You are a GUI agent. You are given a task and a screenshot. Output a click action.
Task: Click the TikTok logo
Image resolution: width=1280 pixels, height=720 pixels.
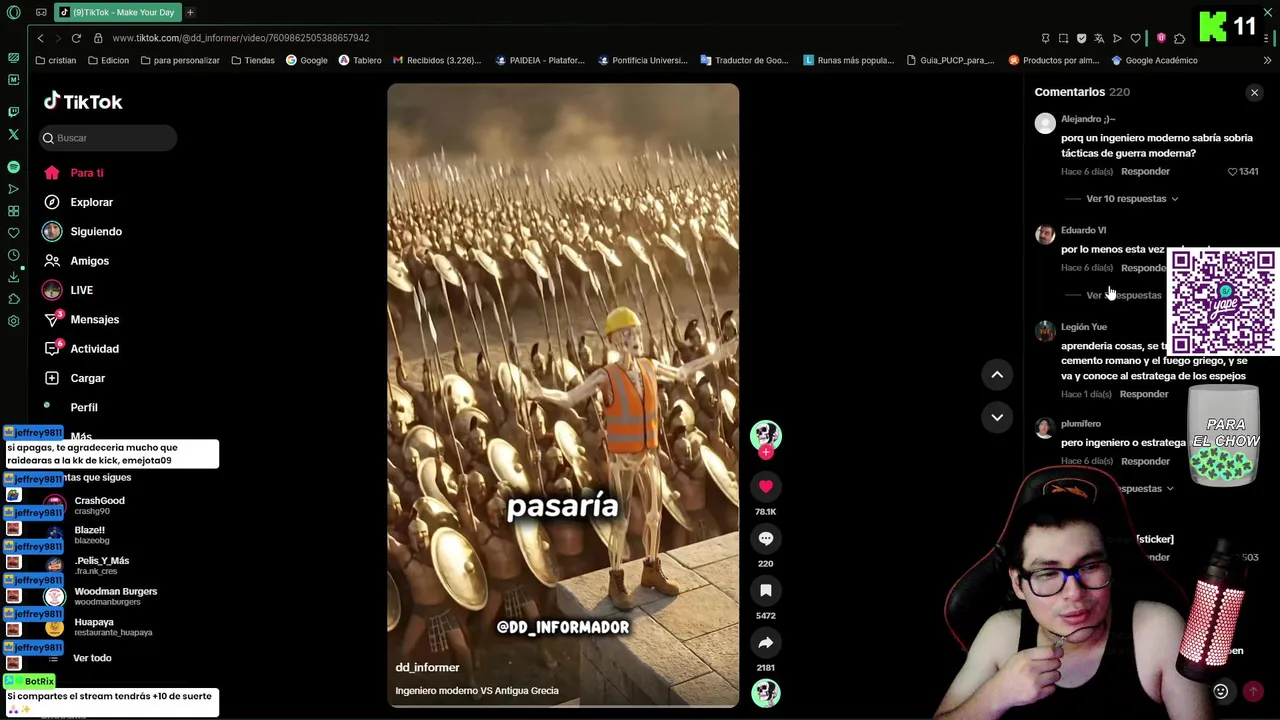(83, 102)
